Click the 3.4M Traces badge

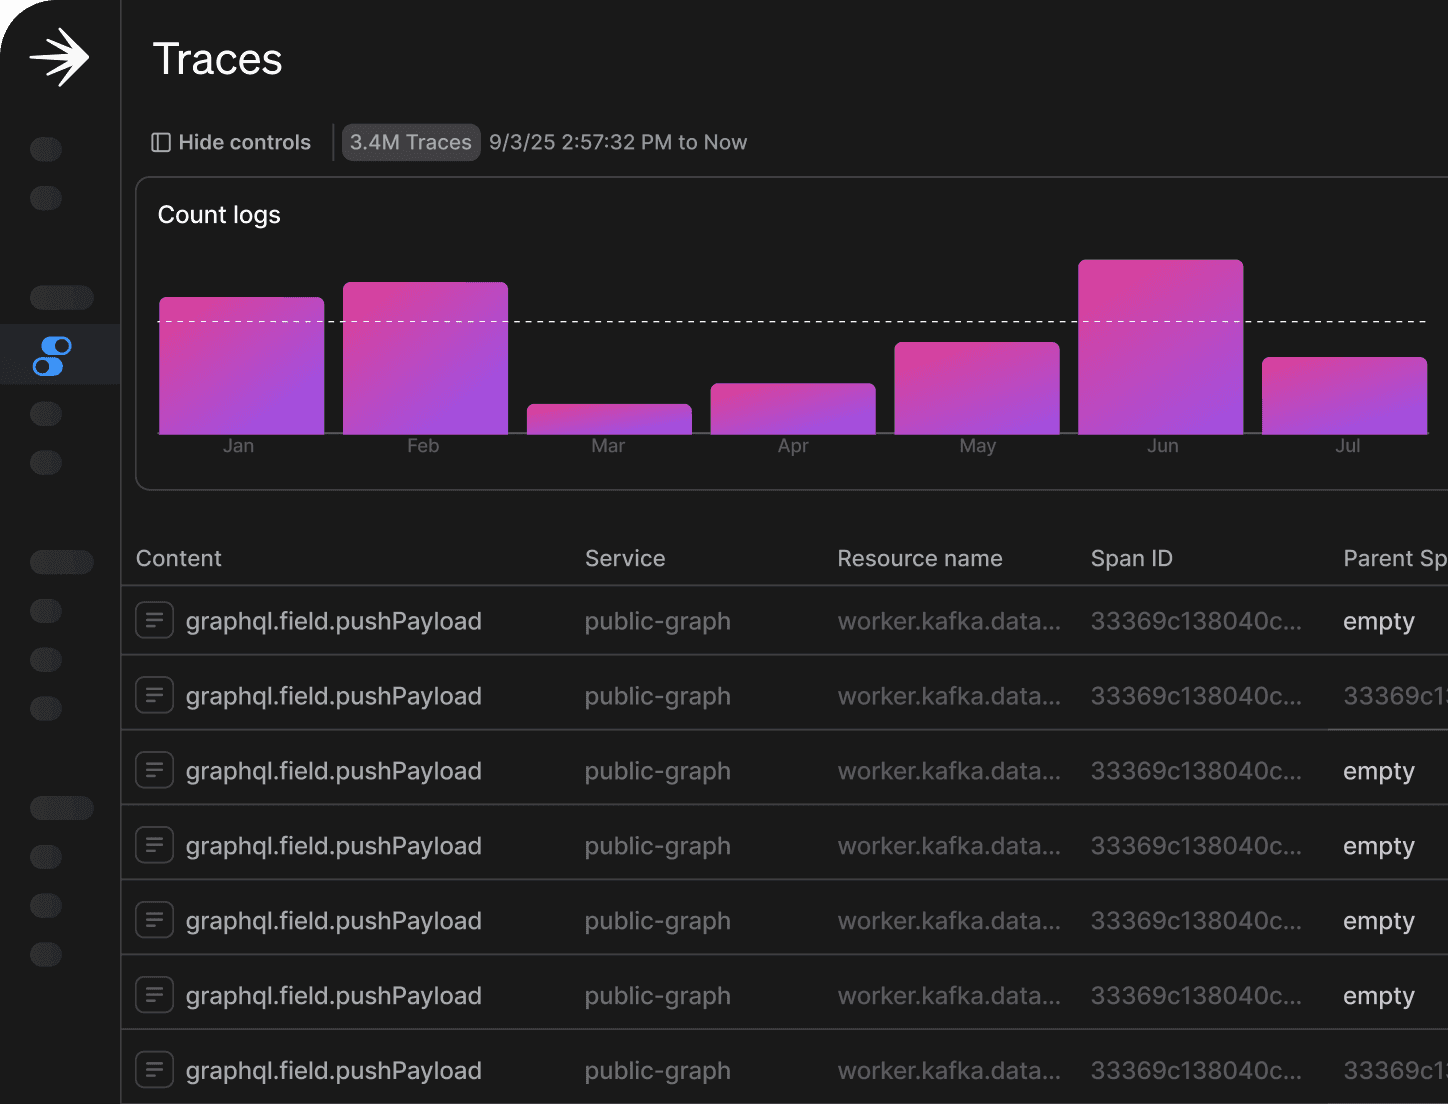pyautogui.click(x=411, y=143)
